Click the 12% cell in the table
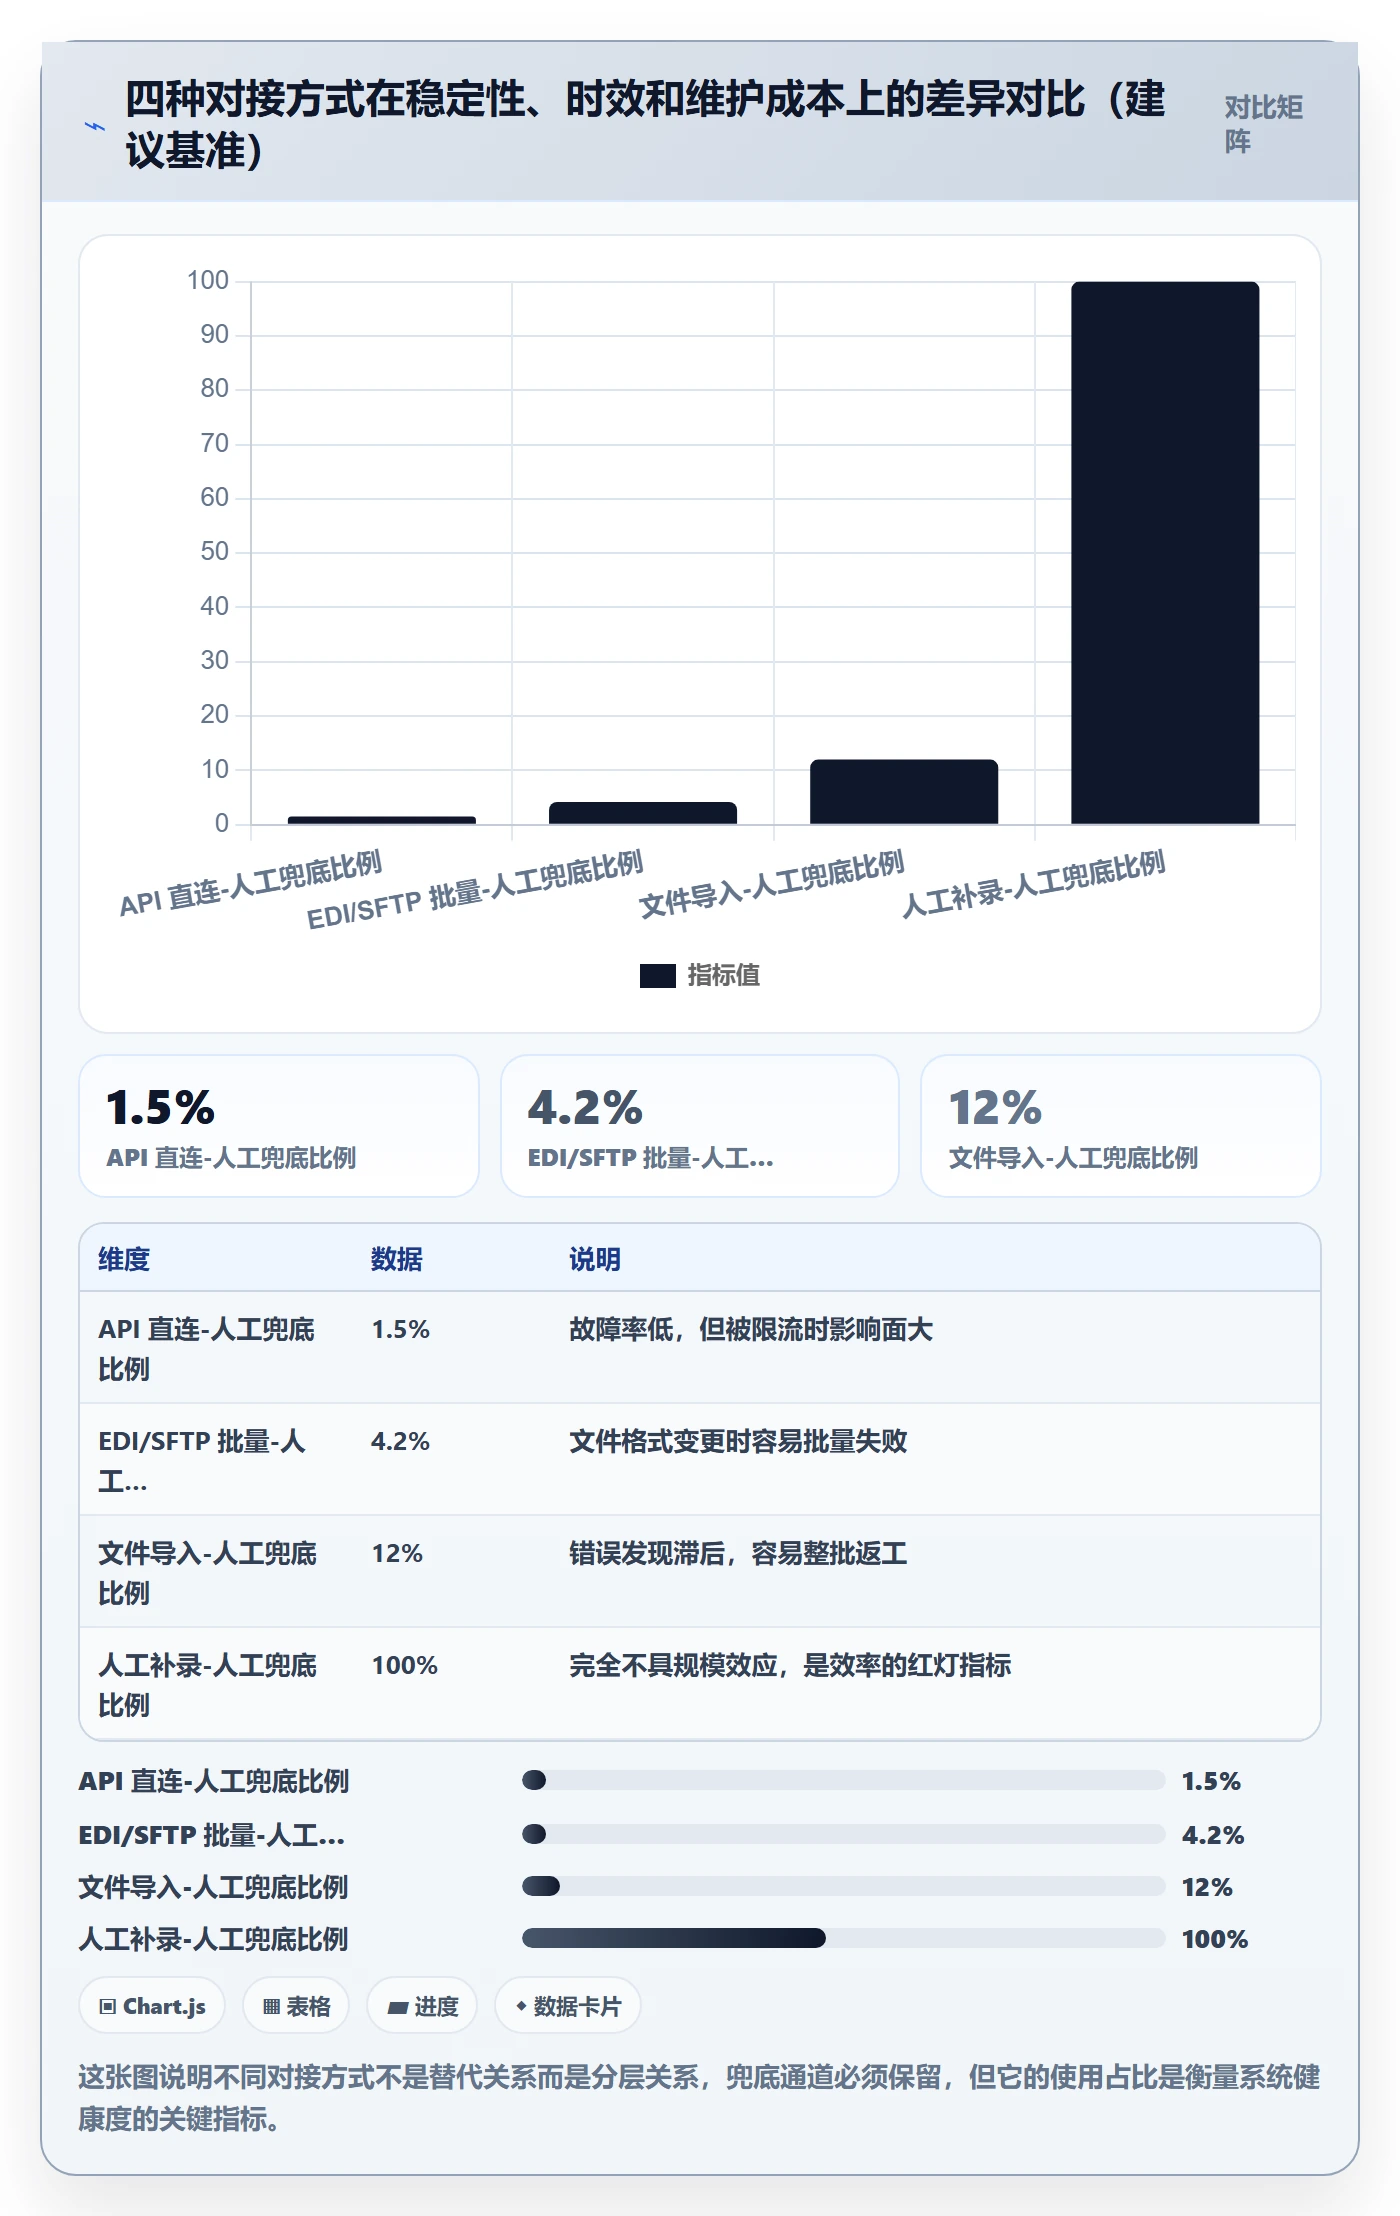Screen dimensions: 1400x2216 [397, 1553]
